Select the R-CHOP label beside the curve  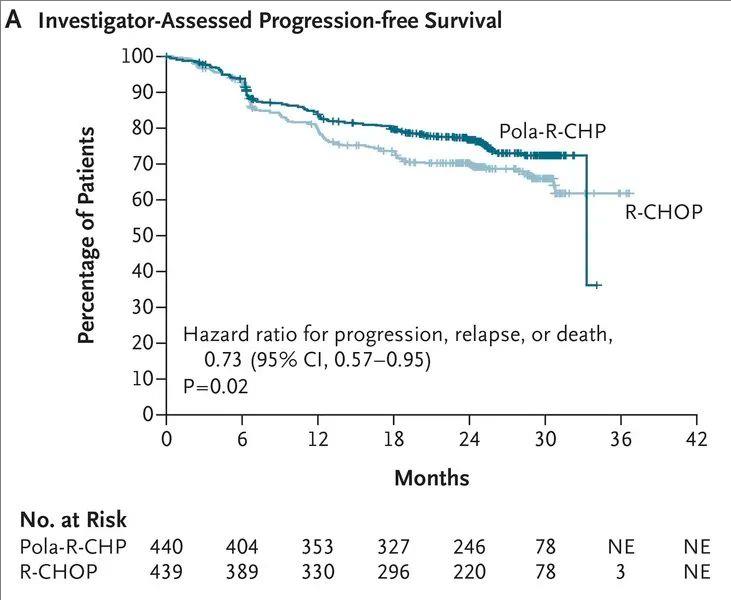[x=665, y=212]
